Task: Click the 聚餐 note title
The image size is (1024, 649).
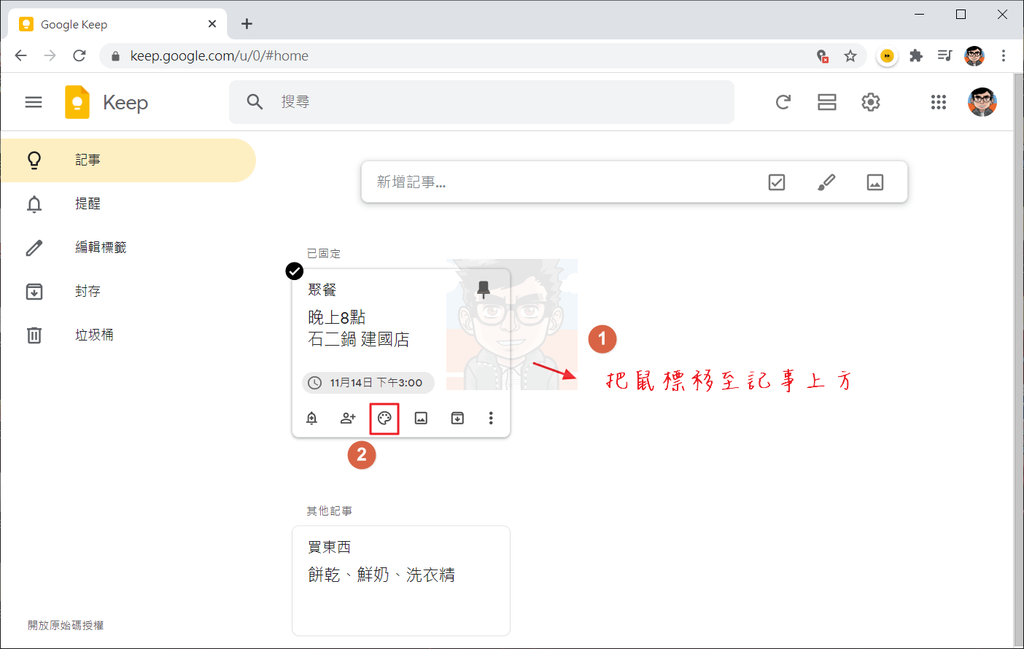Action: 322,290
